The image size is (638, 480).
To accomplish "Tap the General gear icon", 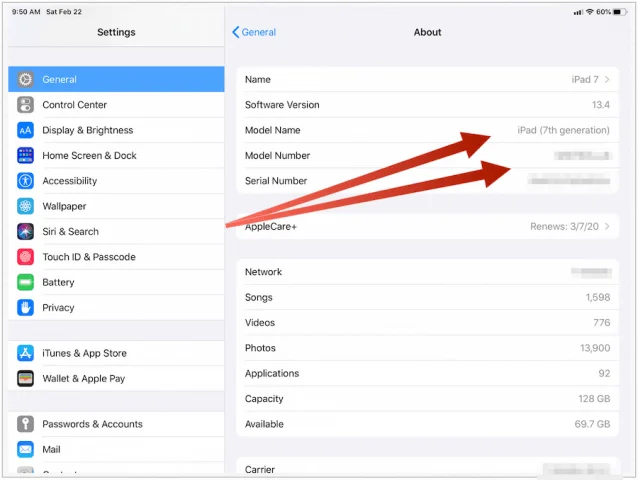I will tap(25, 79).
